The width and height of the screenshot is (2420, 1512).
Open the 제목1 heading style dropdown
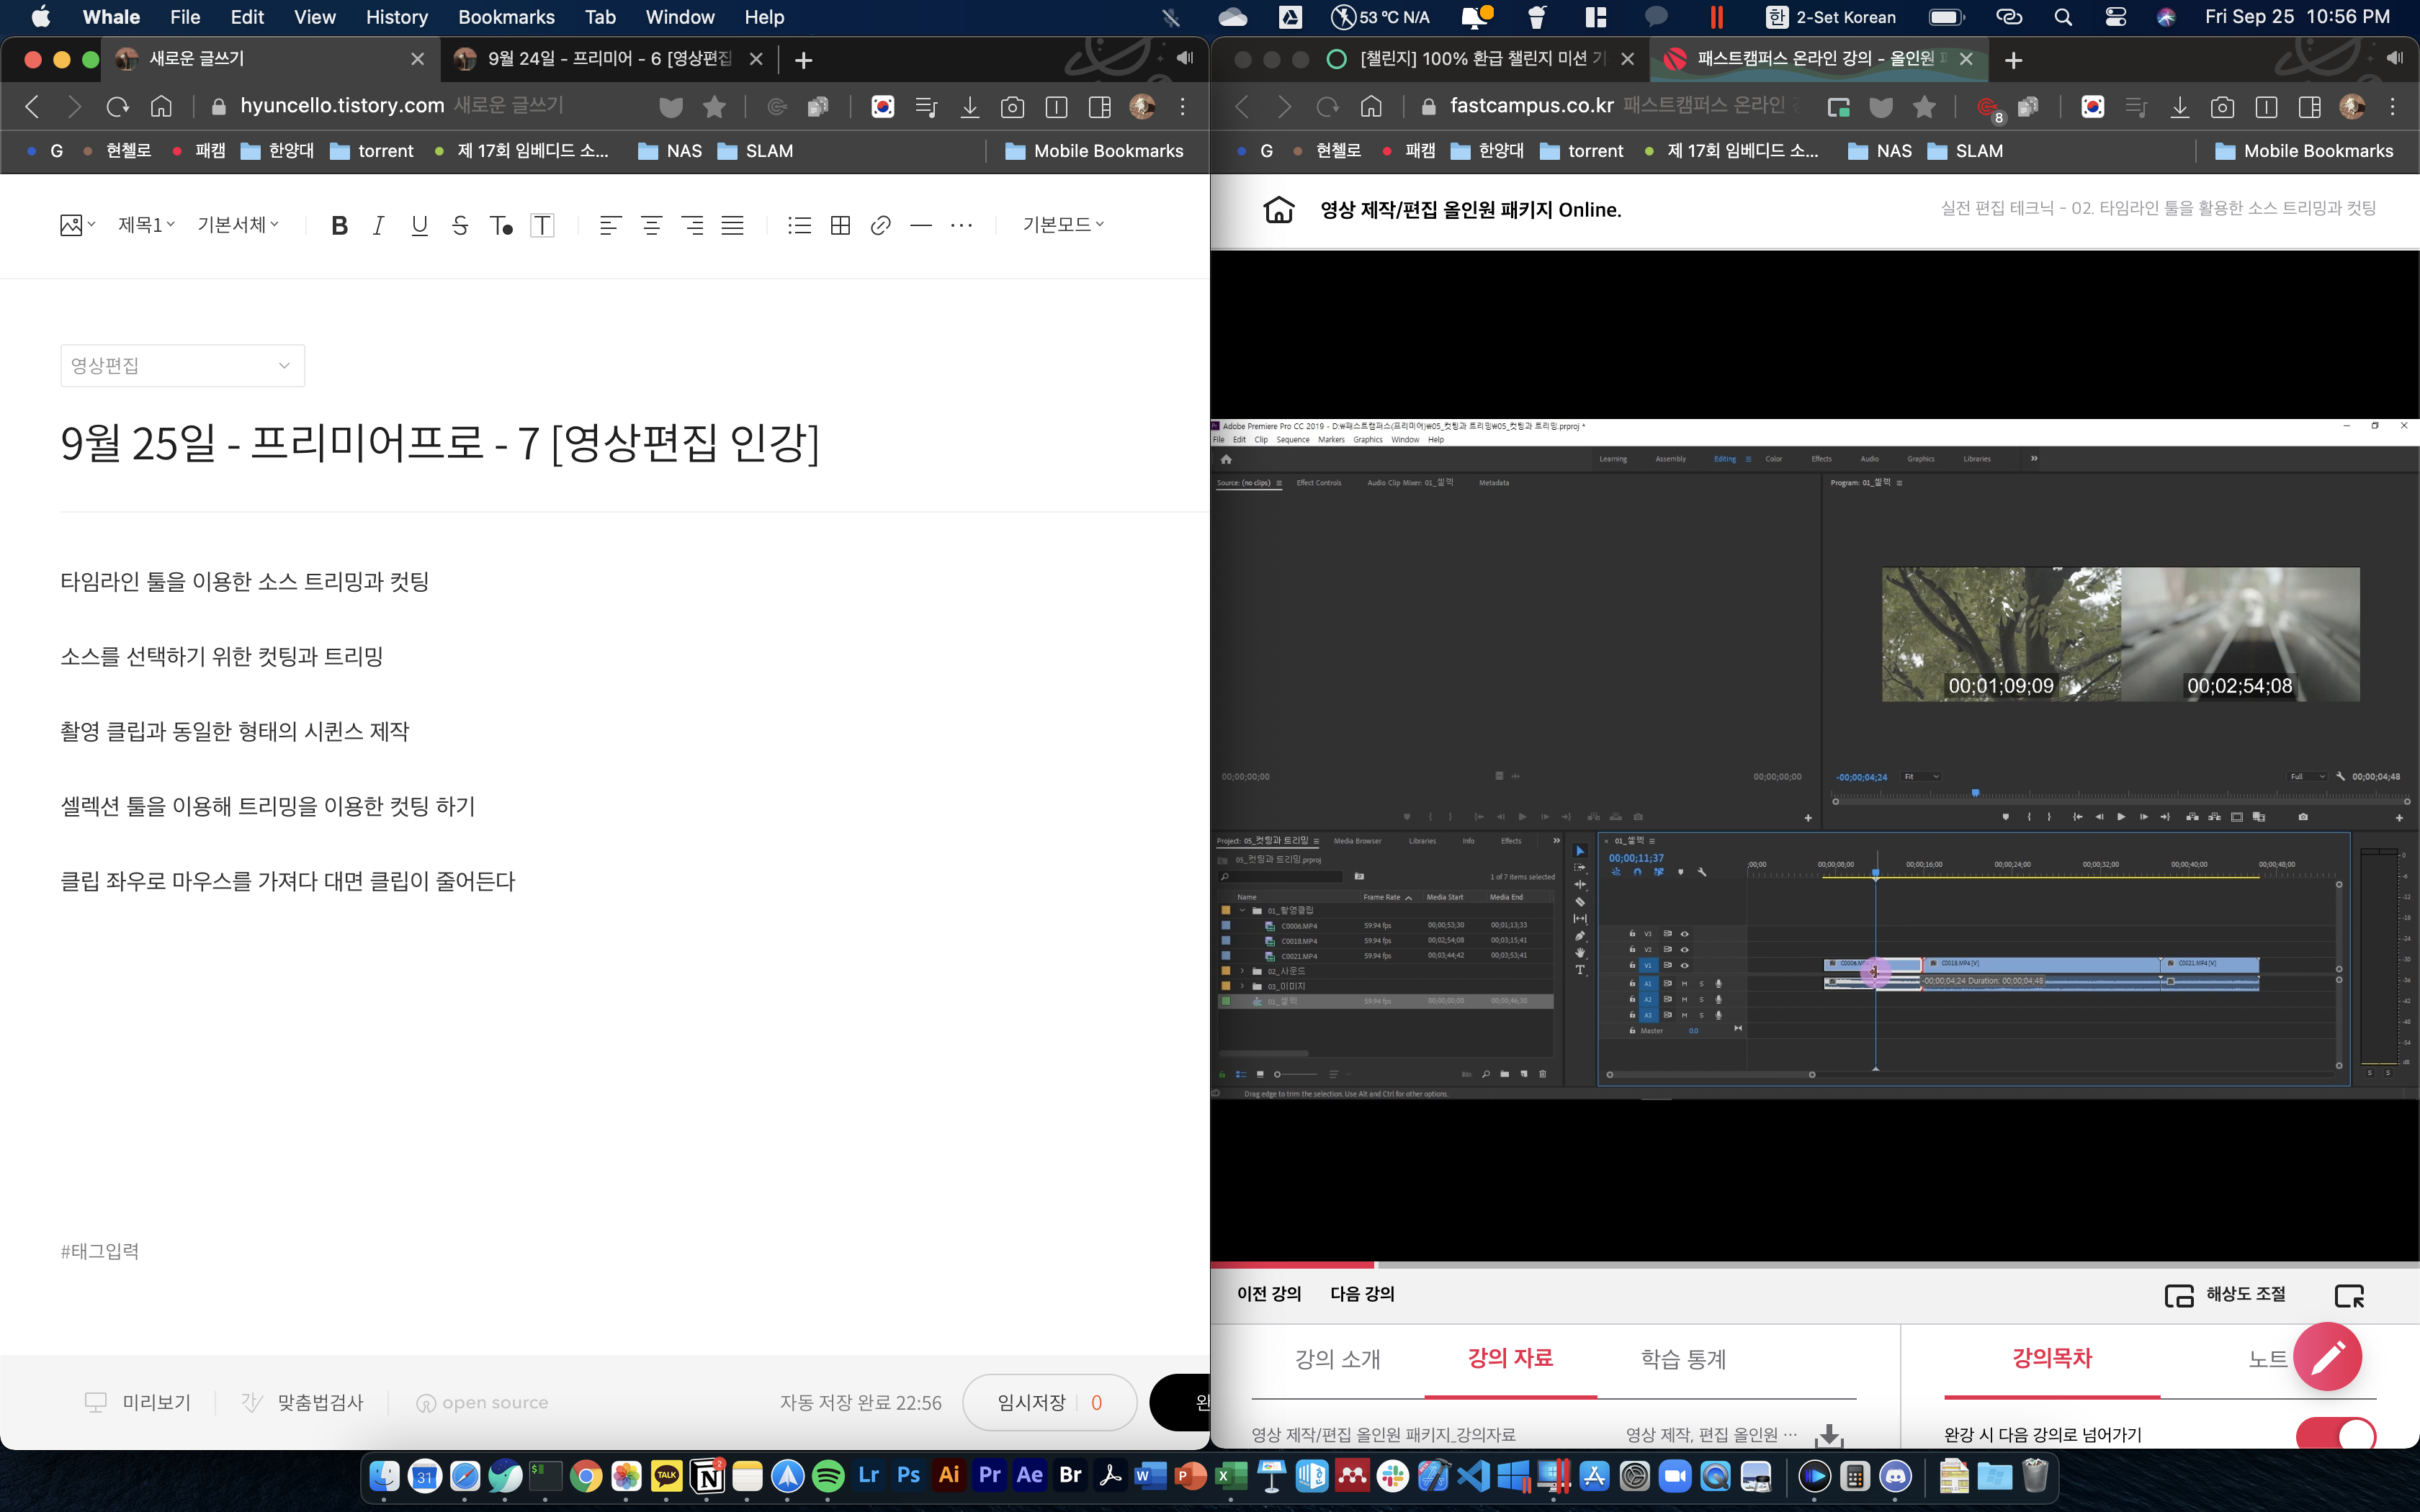click(x=146, y=225)
